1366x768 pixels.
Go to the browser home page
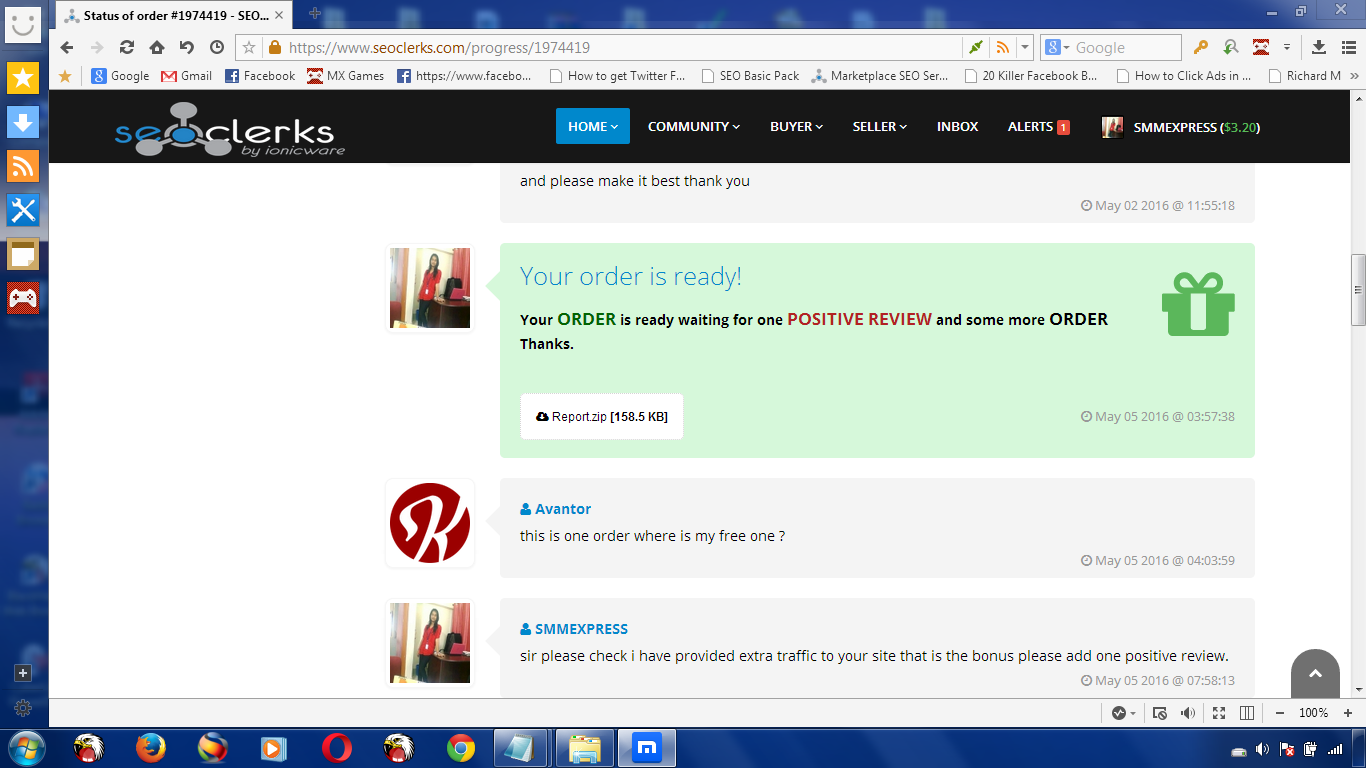point(157,47)
